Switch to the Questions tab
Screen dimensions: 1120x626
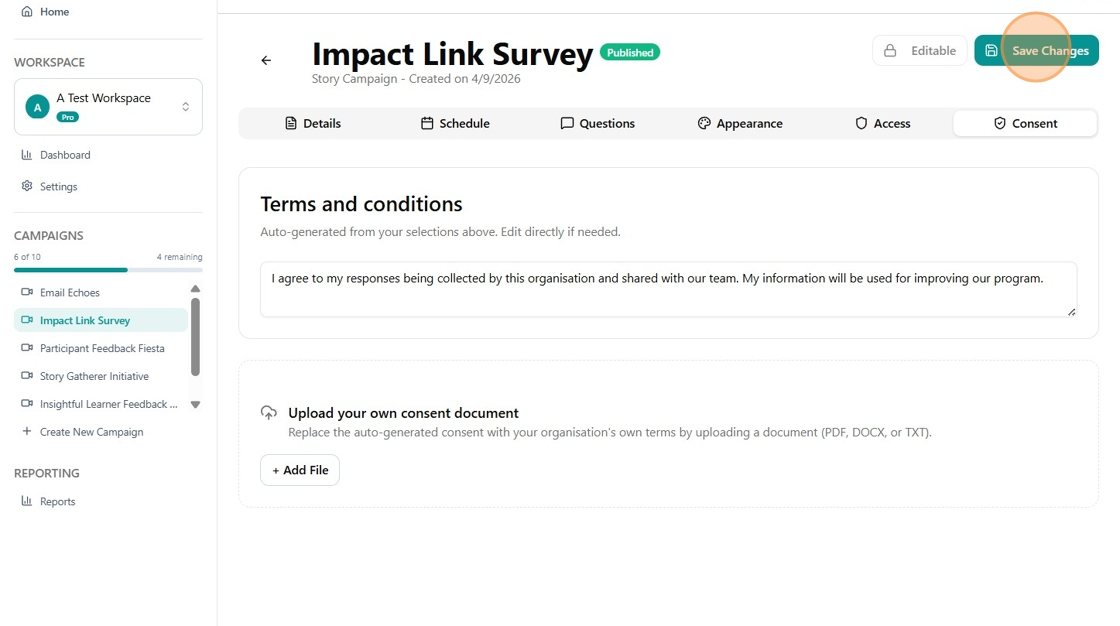[x=597, y=123]
